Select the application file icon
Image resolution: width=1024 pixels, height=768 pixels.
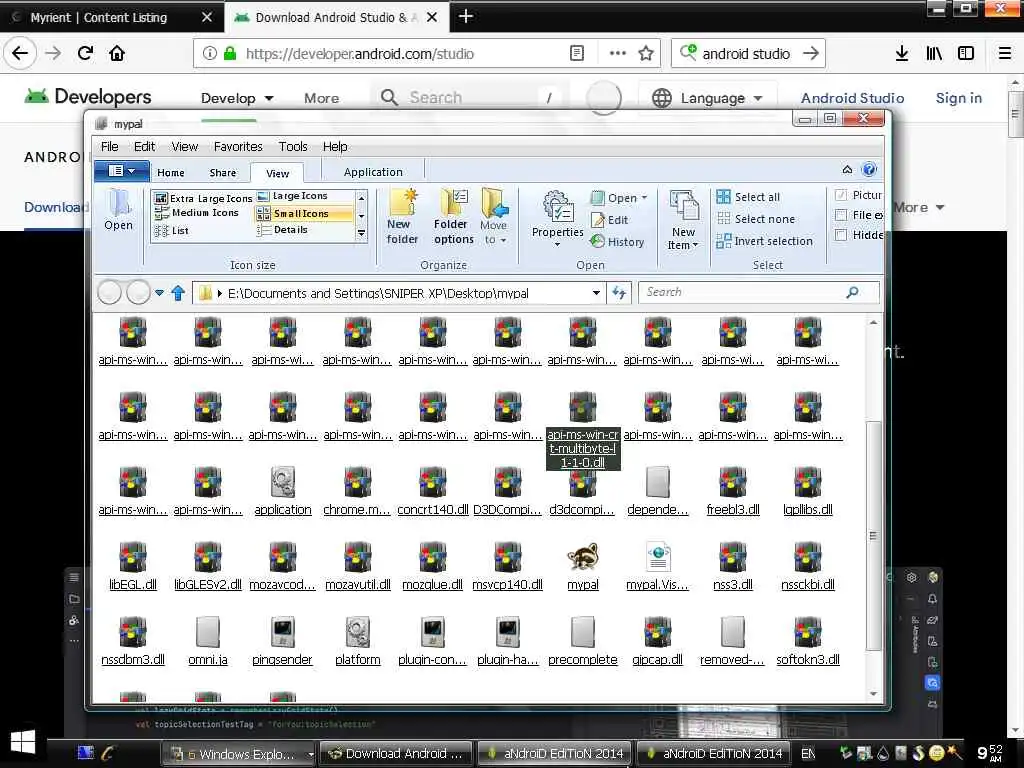283,482
